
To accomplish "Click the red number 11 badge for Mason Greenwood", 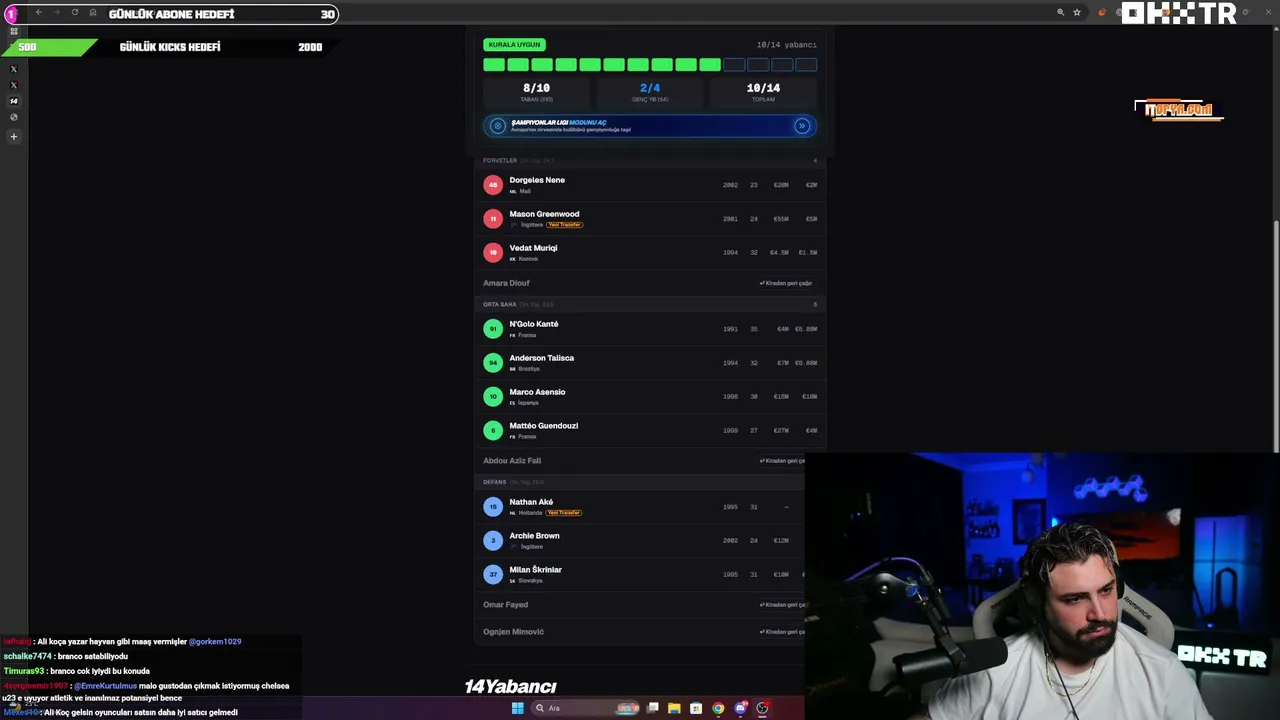I will pos(493,219).
